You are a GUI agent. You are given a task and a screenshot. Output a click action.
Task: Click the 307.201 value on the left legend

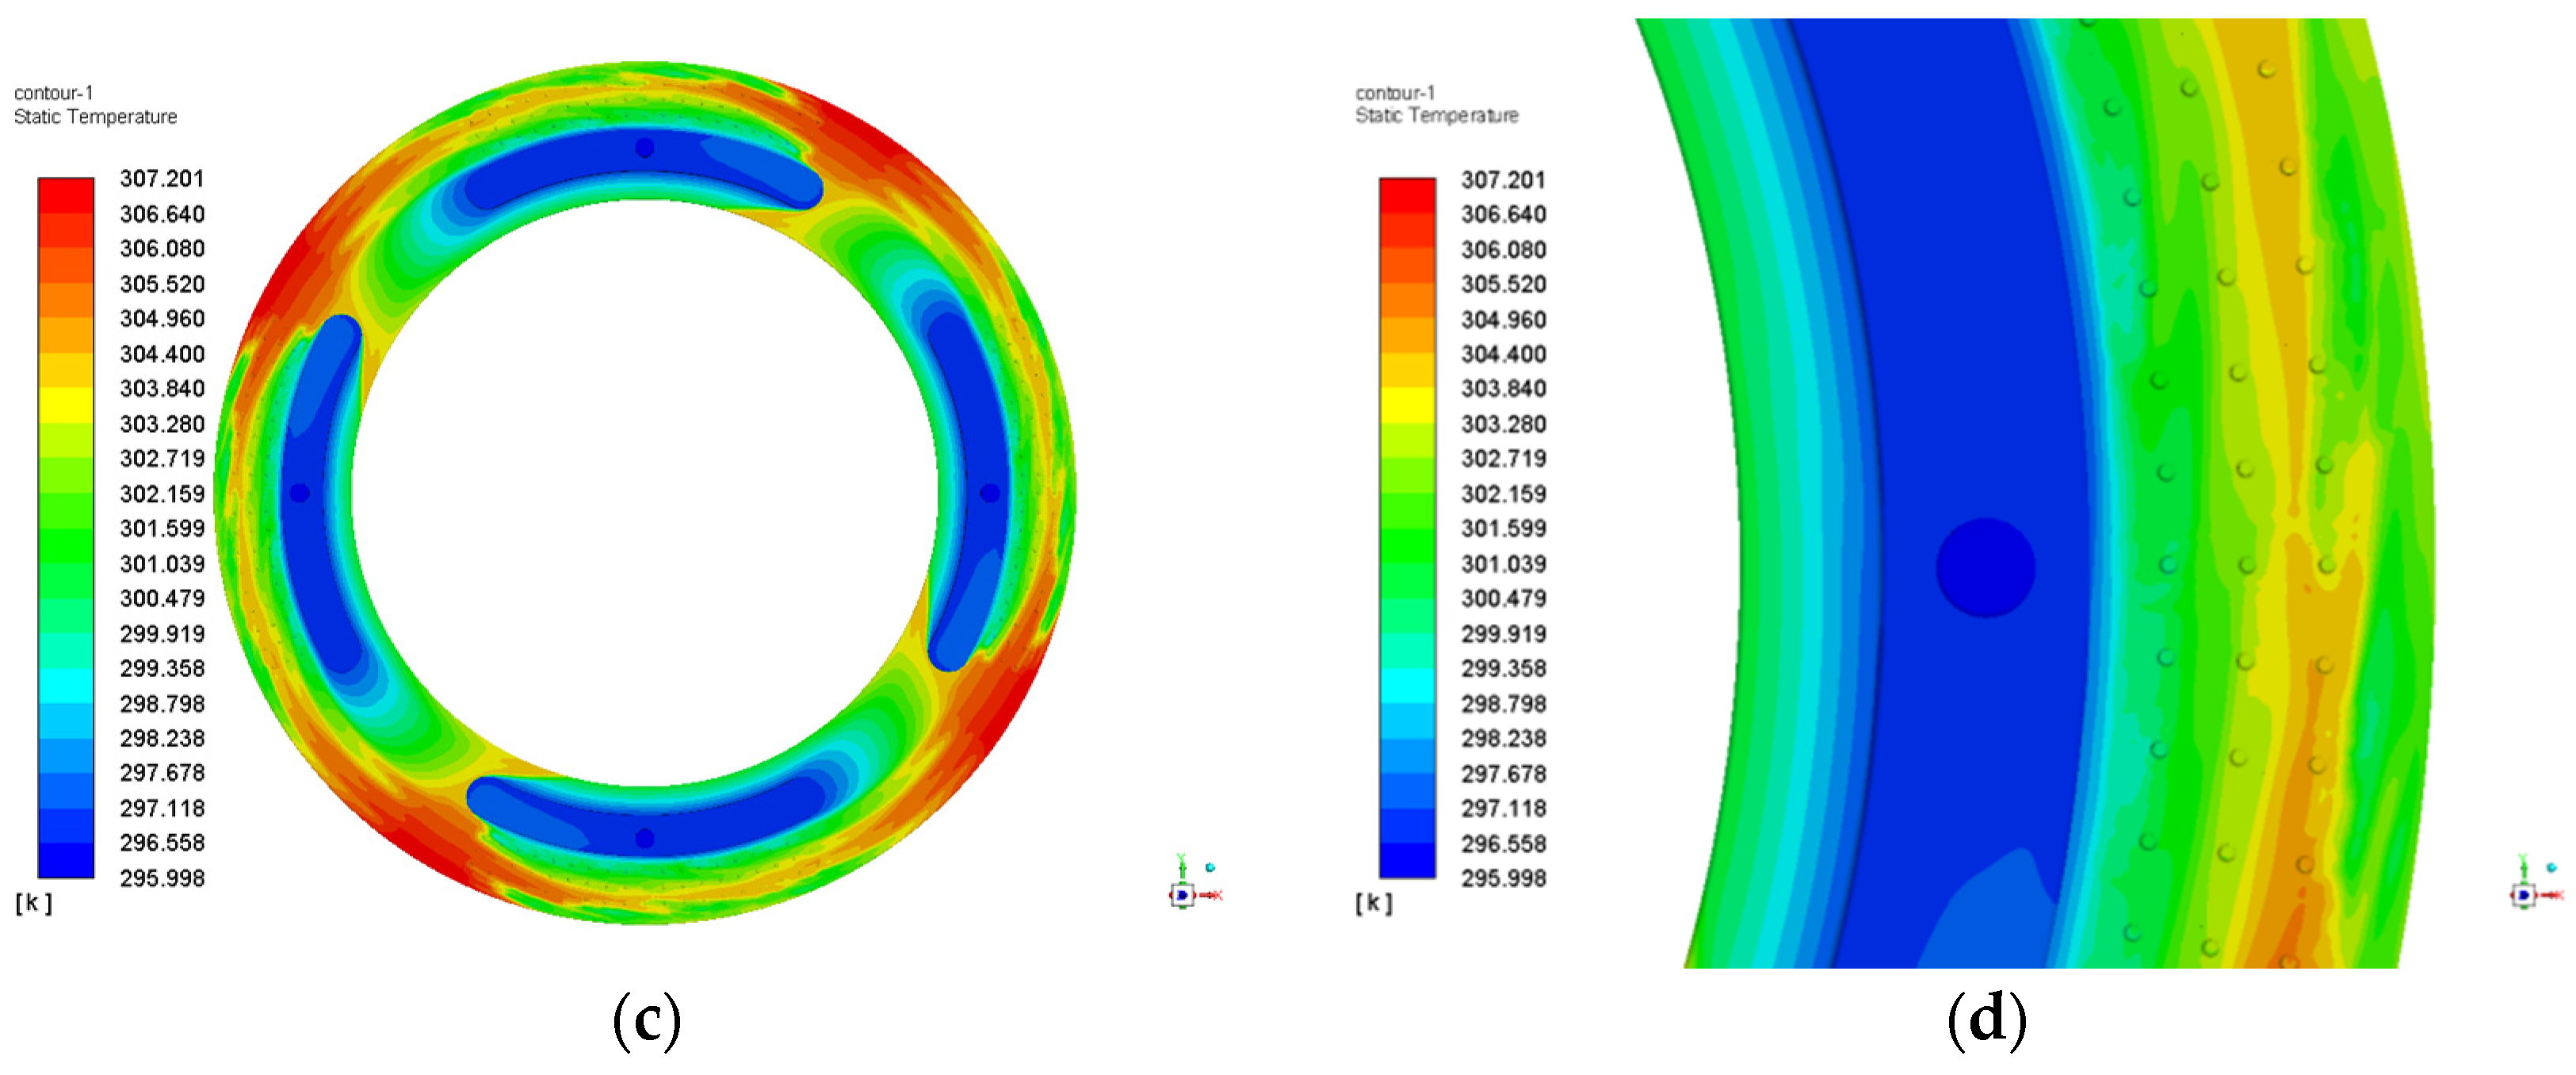pyautogui.click(x=162, y=179)
